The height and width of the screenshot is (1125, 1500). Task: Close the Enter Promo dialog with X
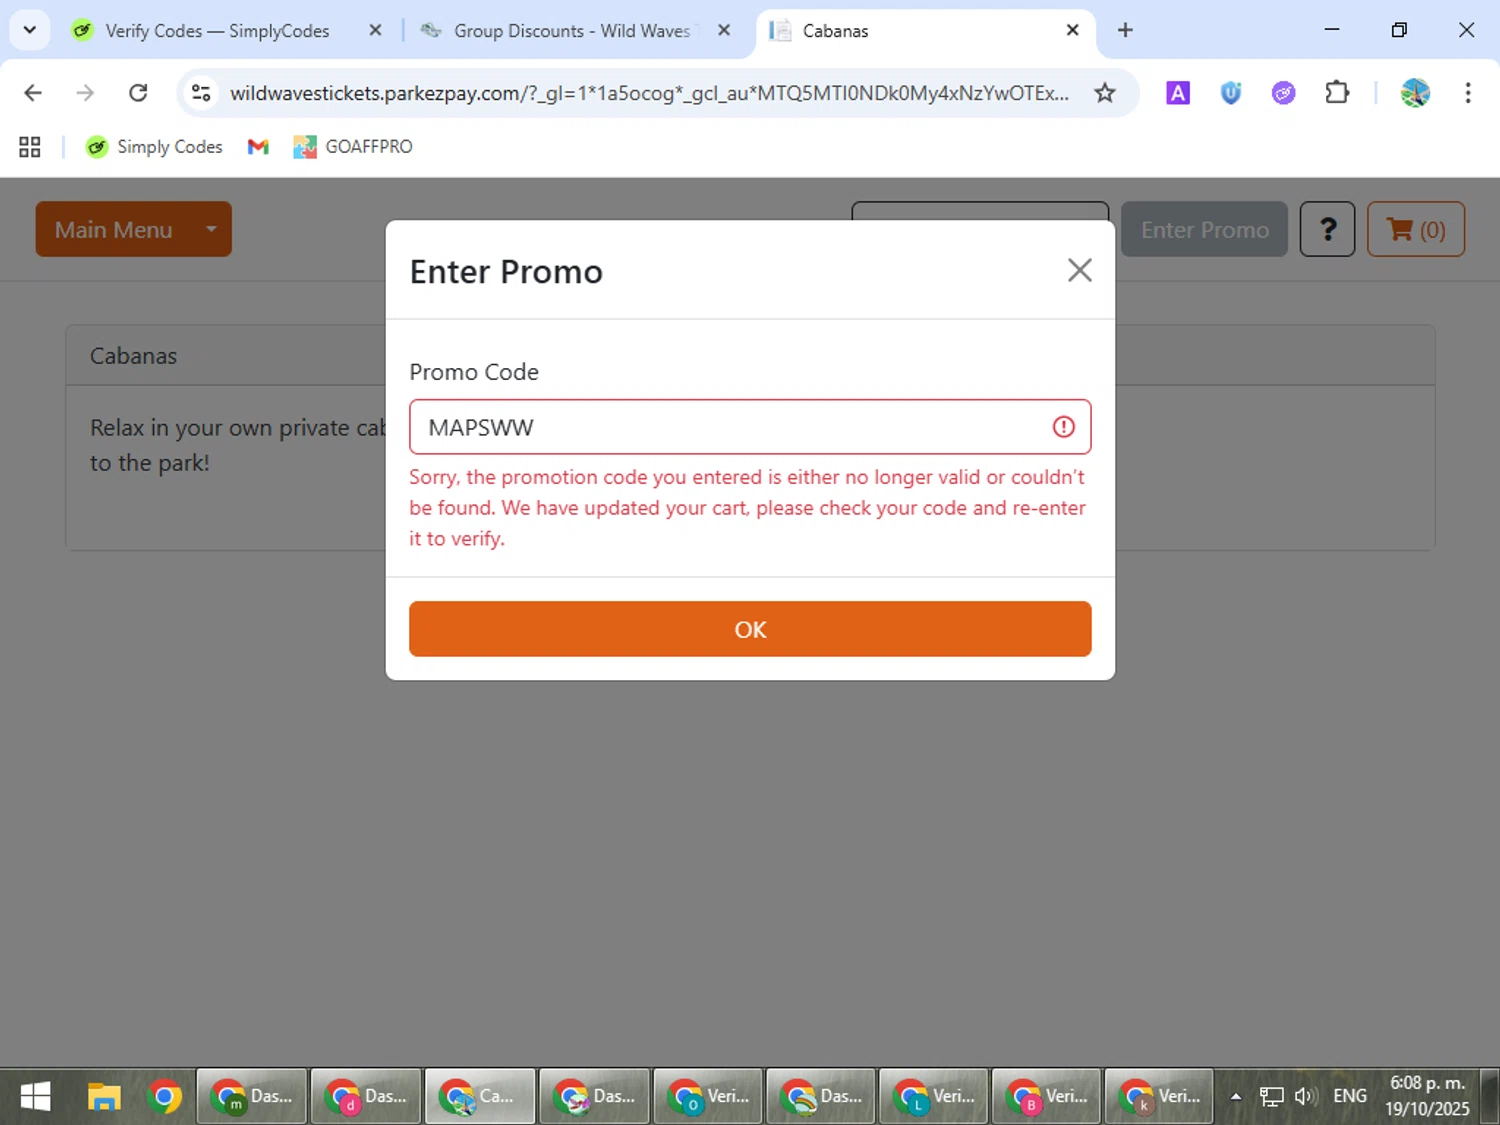click(x=1079, y=270)
